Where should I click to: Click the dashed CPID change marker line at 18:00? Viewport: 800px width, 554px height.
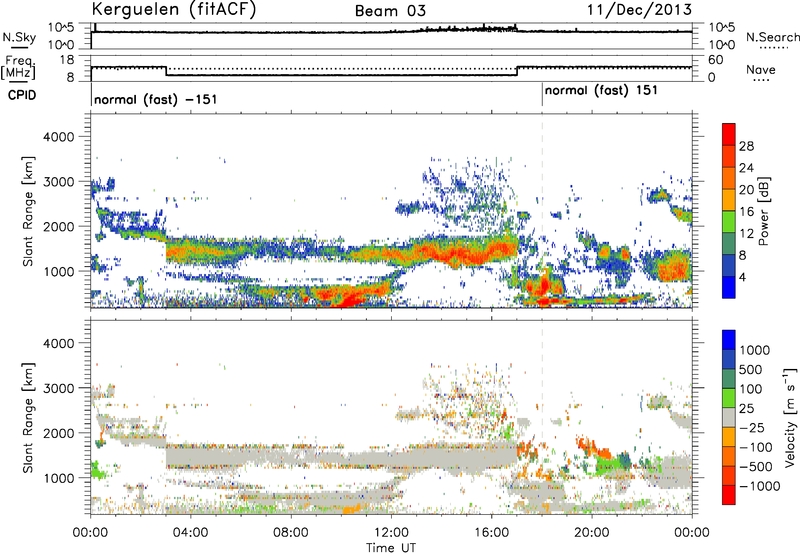click(542, 210)
